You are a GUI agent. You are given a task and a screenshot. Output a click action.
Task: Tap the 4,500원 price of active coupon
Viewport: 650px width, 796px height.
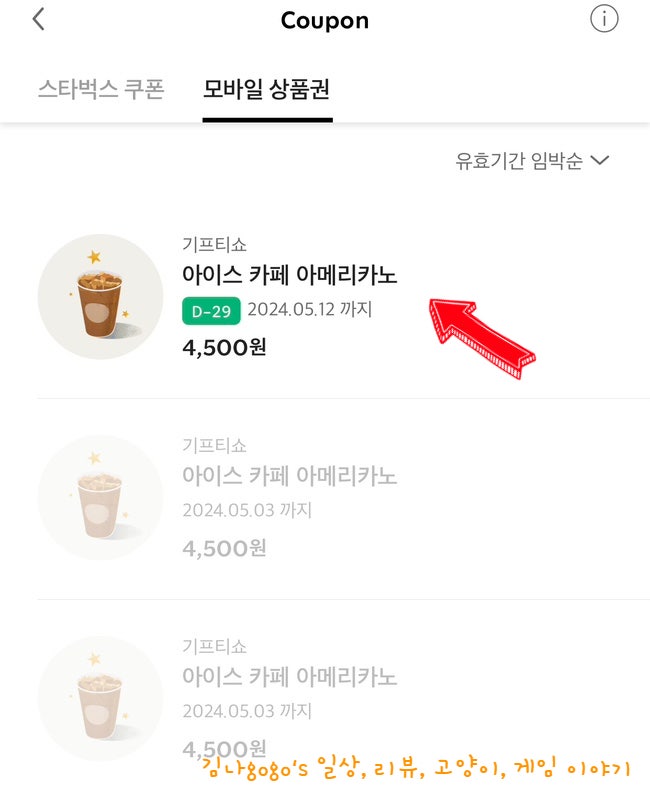pyautogui.click(x=224, y=347)
